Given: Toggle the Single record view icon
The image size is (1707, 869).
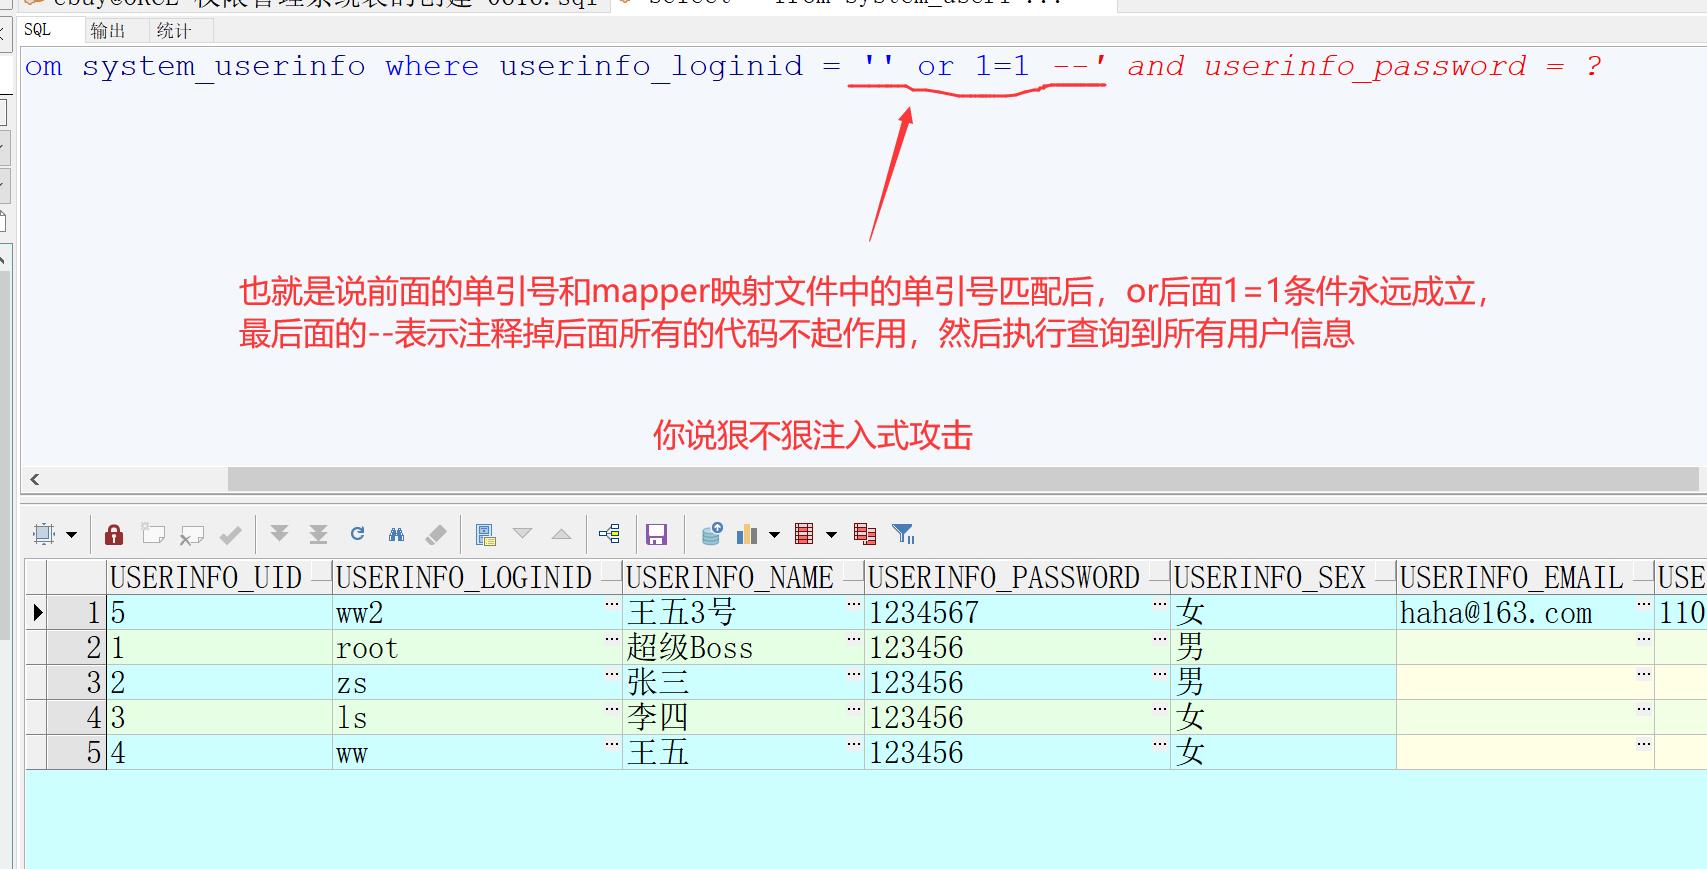Looking at the screenshot, I should 485,534.
